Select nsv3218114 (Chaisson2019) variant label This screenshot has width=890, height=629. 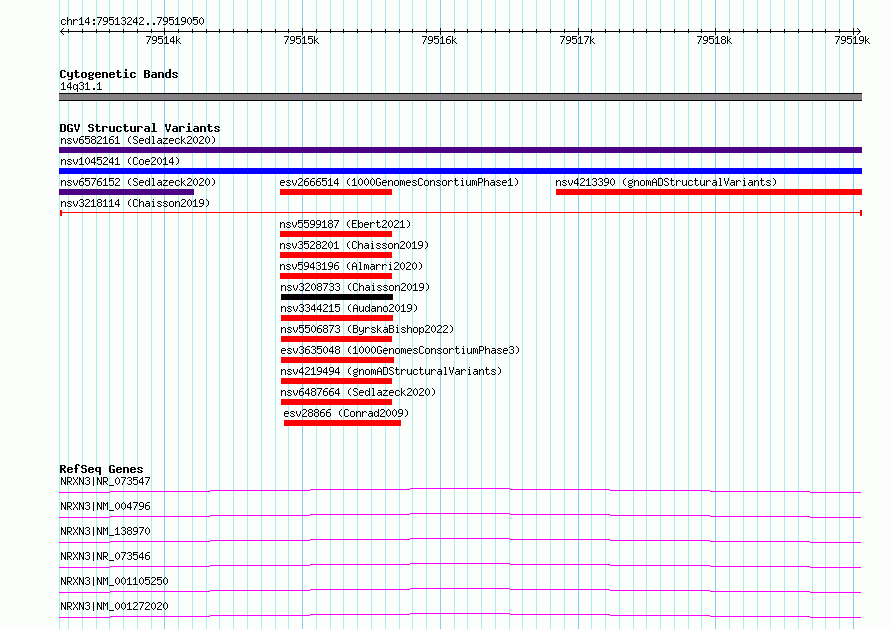click(x=135, y=203)
